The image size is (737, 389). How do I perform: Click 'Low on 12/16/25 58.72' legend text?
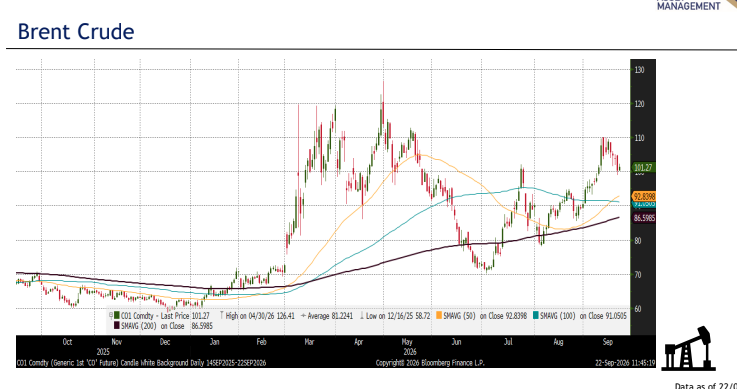pos(399,316)
